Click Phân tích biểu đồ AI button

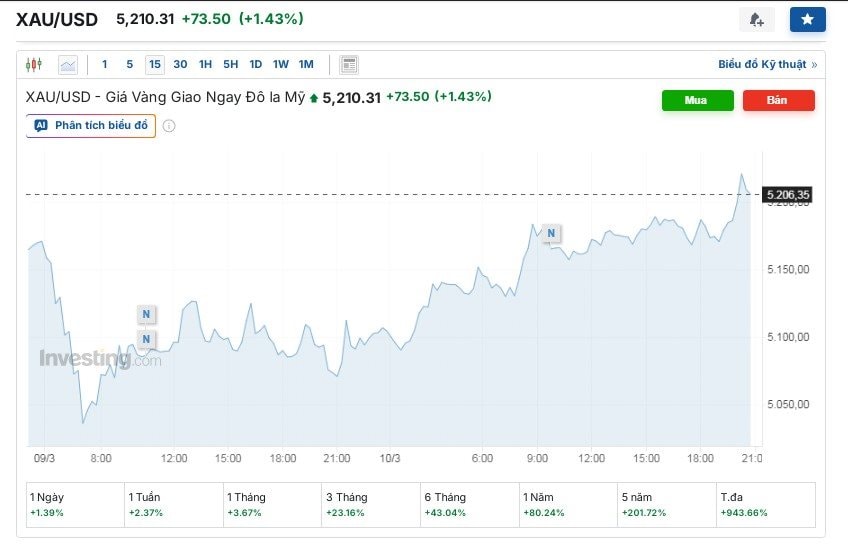[x=91, y=126]
